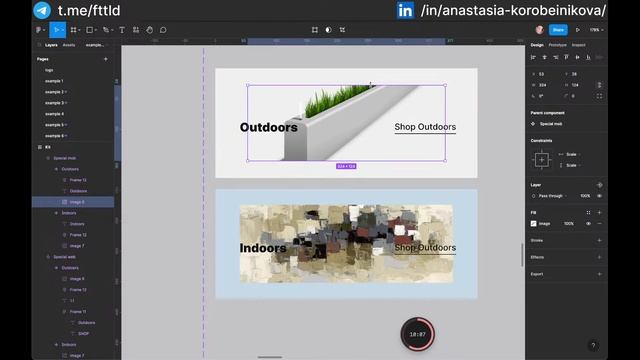Select the Hand tool
The height and width of the screenshot is (360, 640).
[149, 30]
